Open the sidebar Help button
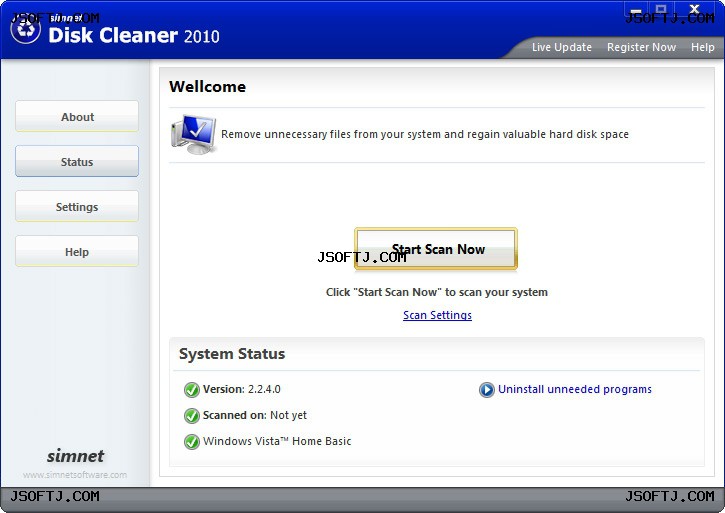The height and width of the screenshot is (513, 725). pos(77,251)
